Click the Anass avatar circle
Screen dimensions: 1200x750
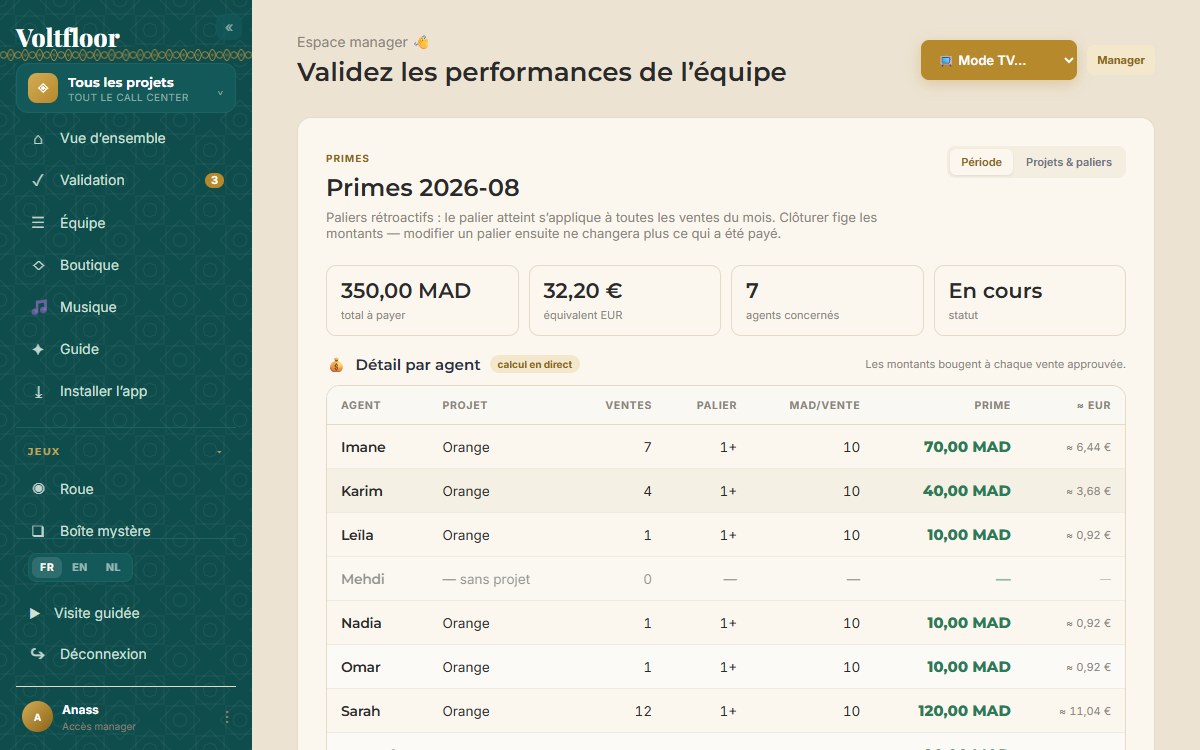click(x=37, y=717)
